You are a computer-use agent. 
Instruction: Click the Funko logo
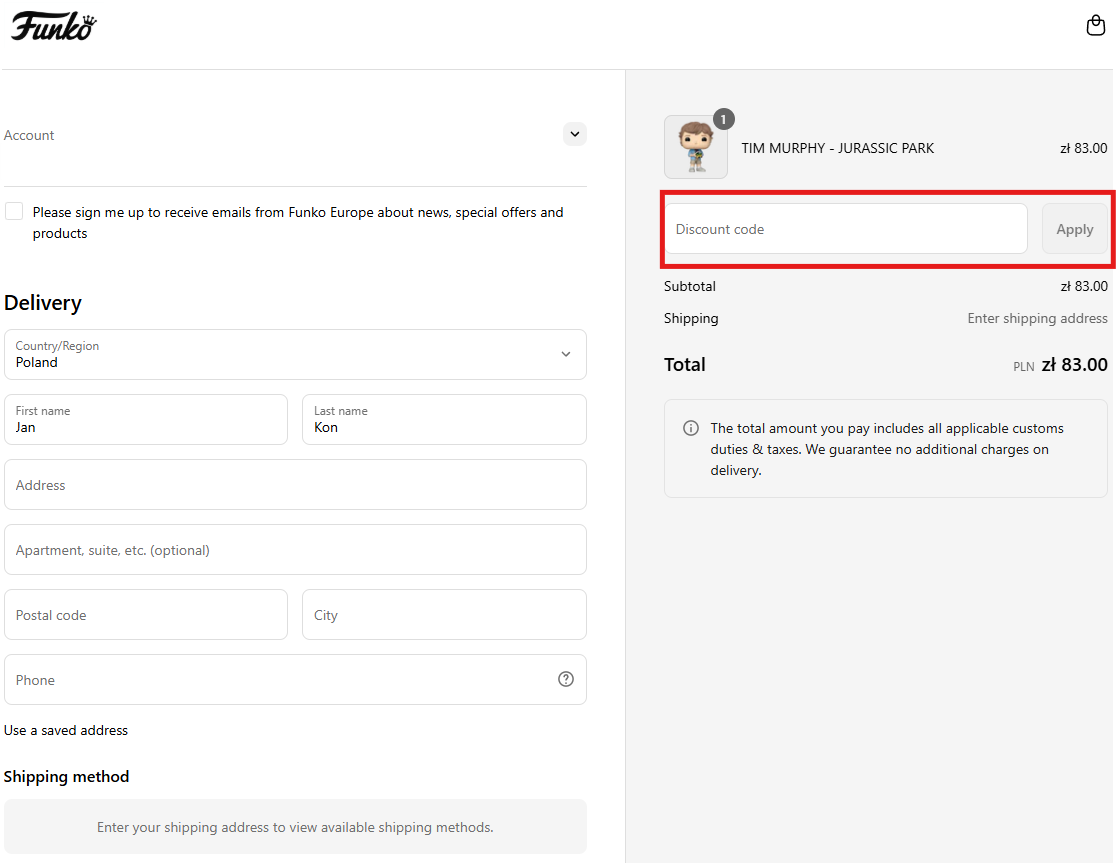[x=53, y=26]
